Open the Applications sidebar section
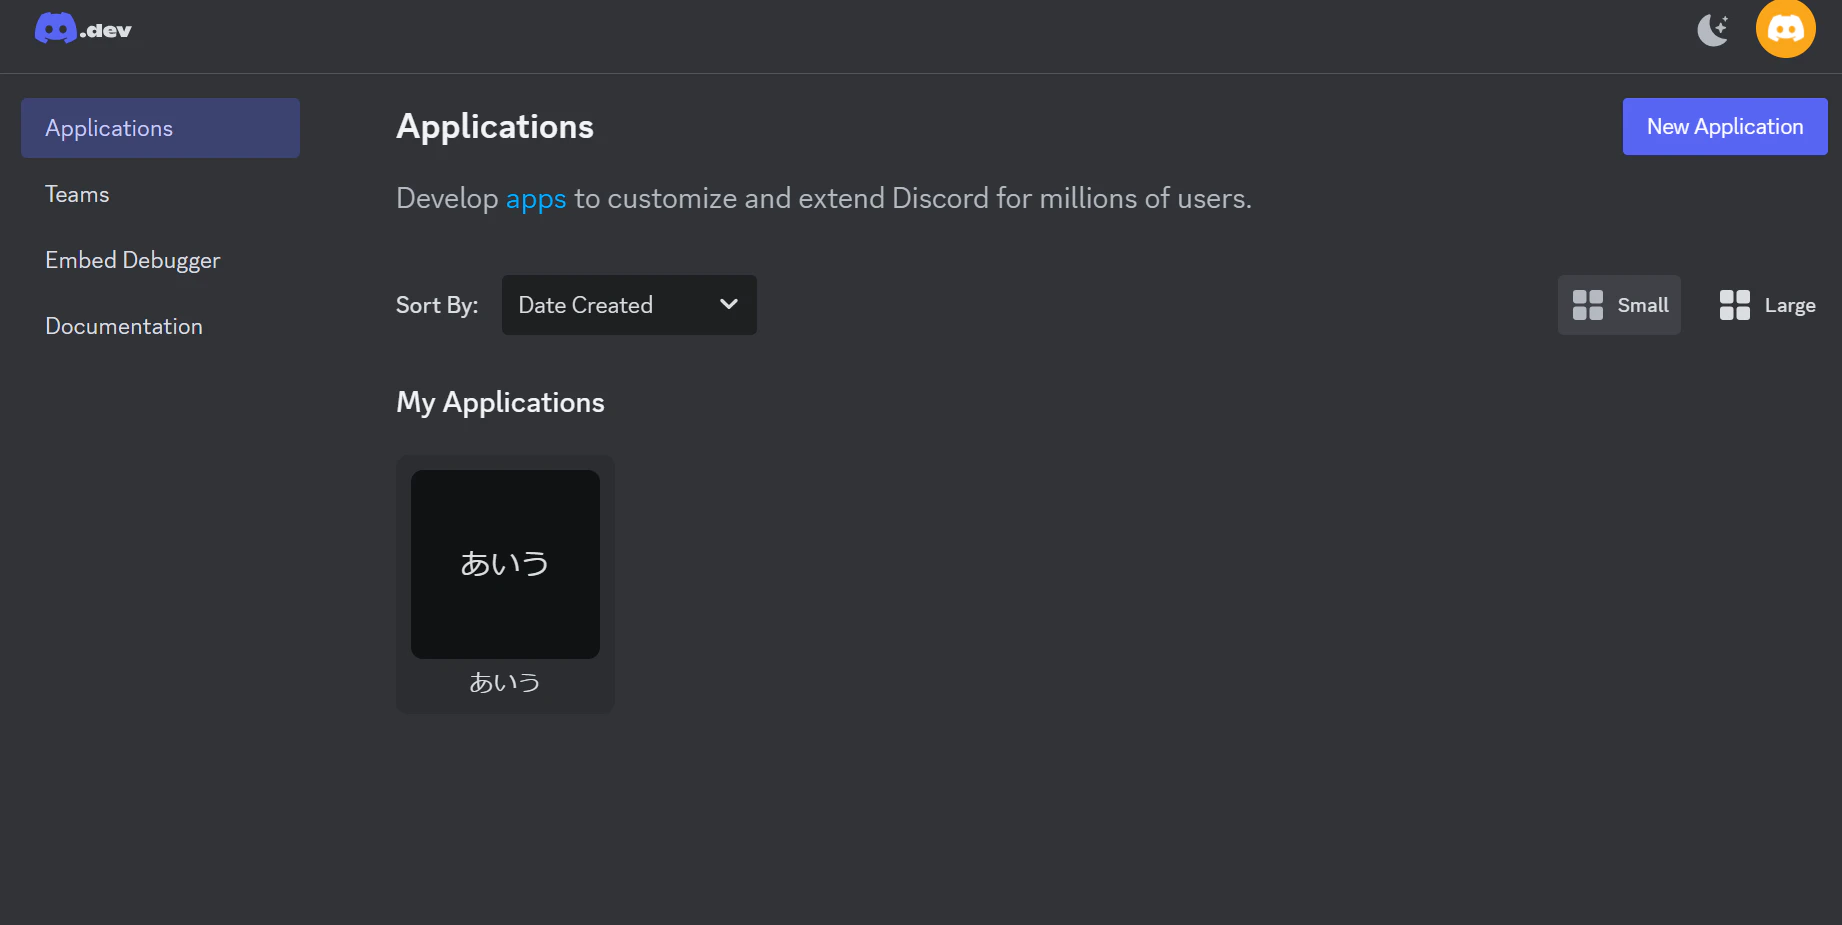Image resolution: width=1842 pixels, height=925 pixels. click(160, 128)
